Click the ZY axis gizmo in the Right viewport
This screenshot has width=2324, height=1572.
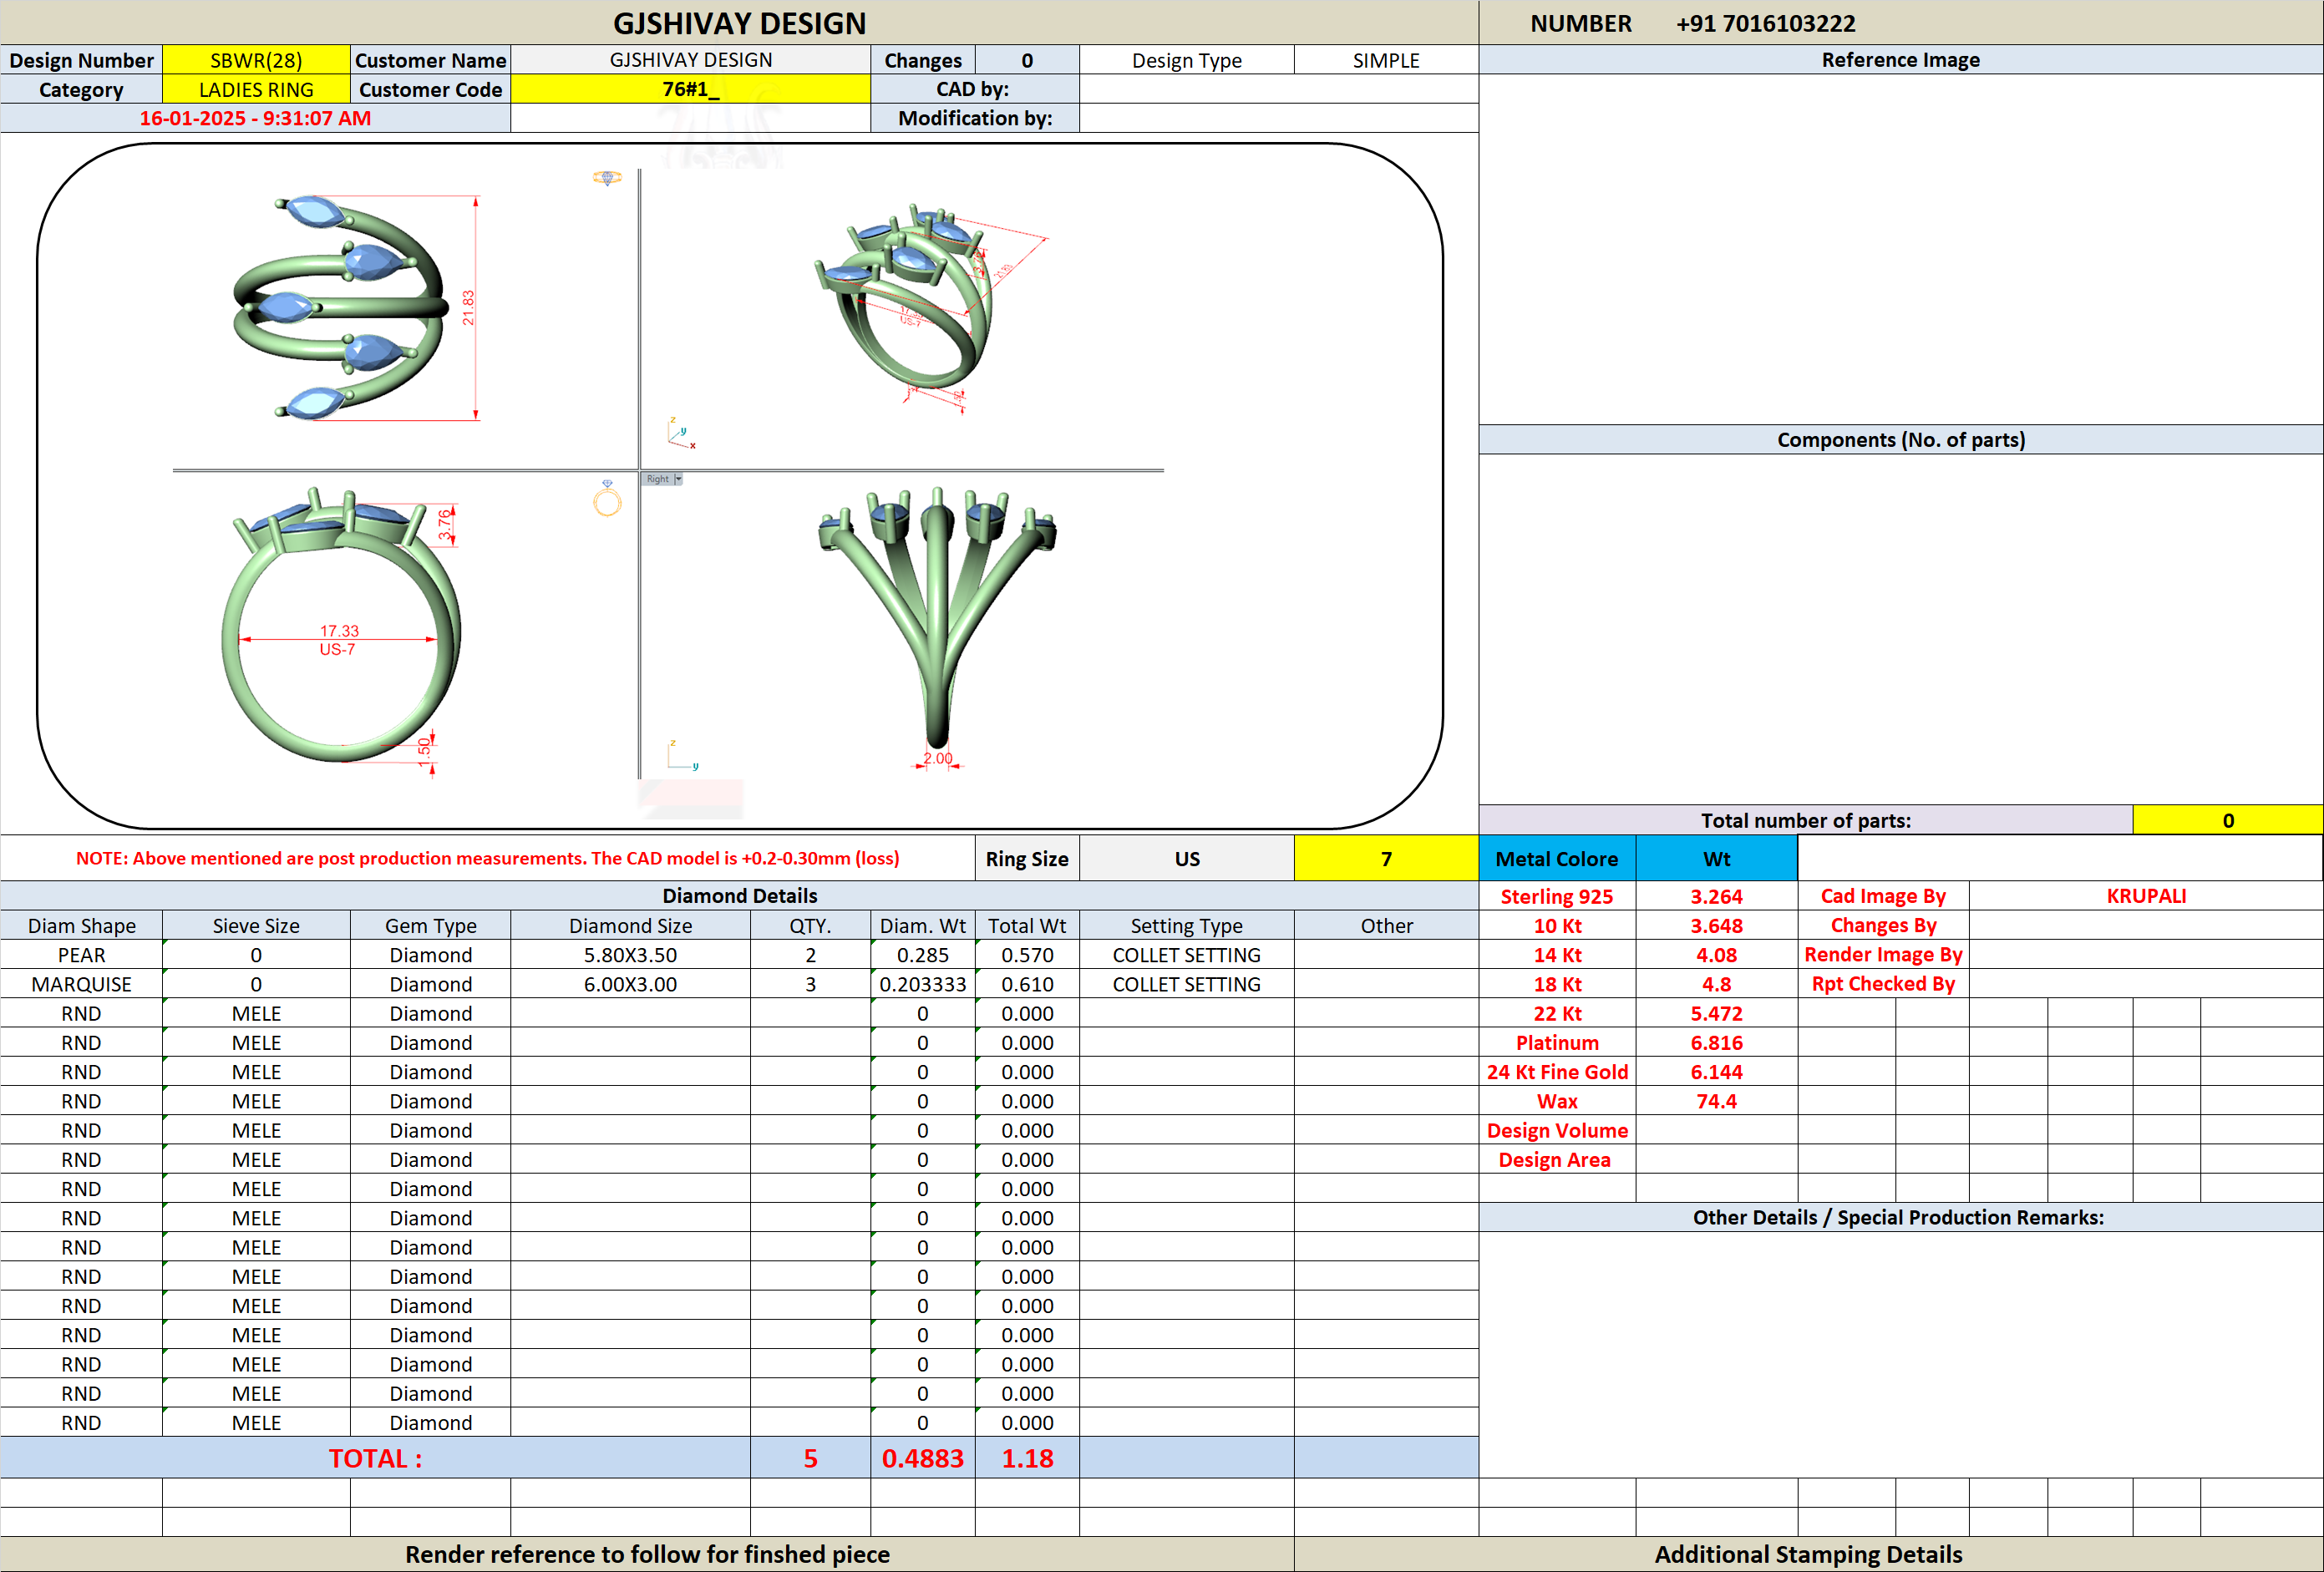click(682, 754)
